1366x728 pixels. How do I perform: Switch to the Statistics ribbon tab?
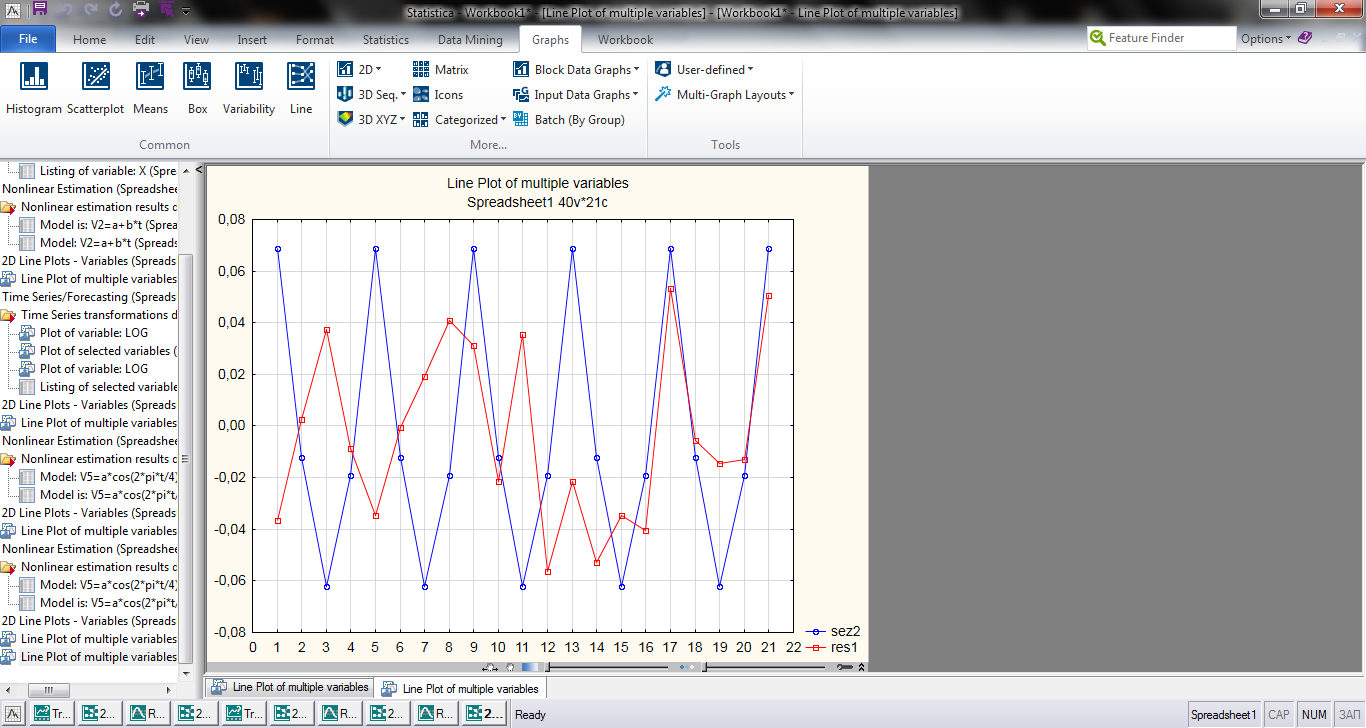(x=385, y=40)
